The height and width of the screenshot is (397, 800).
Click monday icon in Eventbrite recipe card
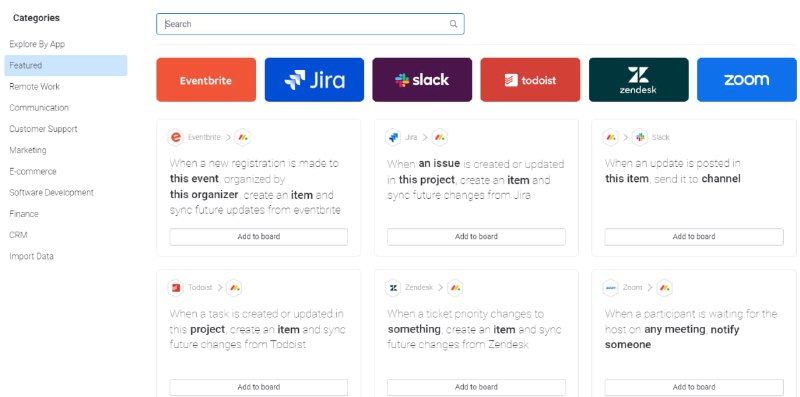[243, 137]
